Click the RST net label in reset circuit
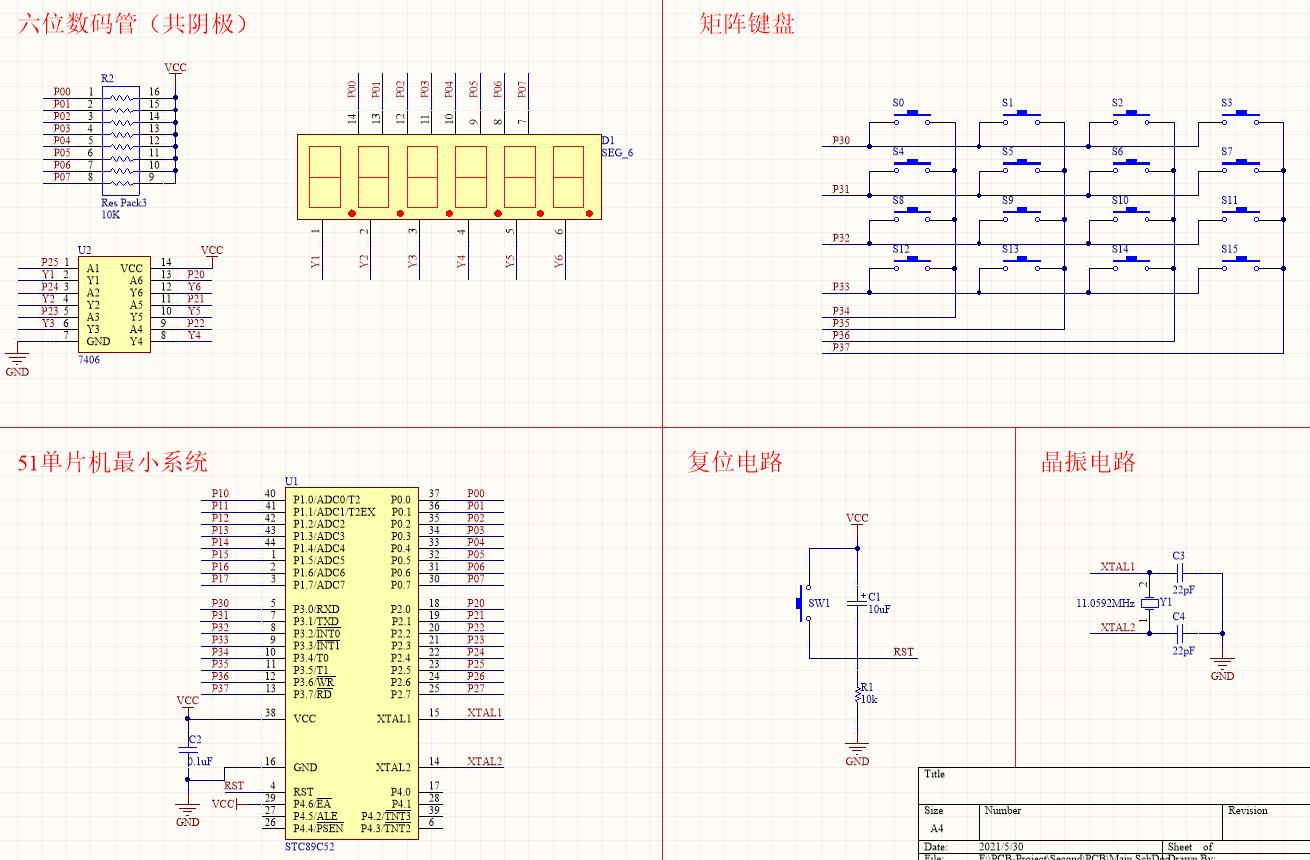The image size is (1310, 860). 904,652
